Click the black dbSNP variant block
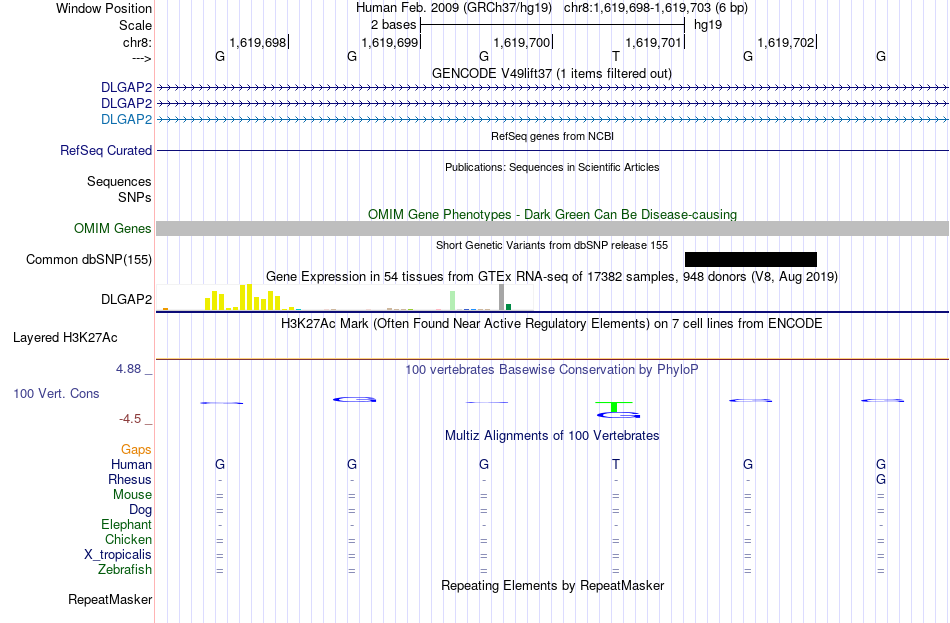The height and width of the screenshot is (623, 950). coord(751,259)
